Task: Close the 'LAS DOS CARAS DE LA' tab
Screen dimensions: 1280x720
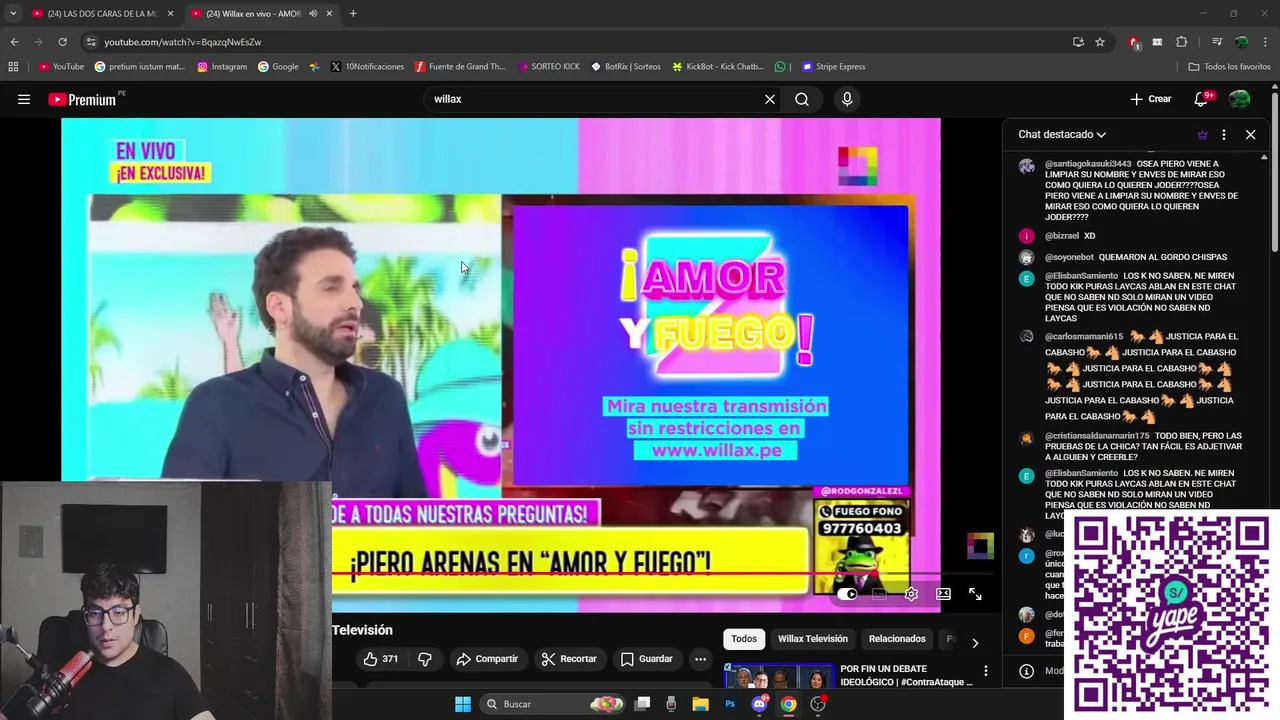Action: point(170,14)
